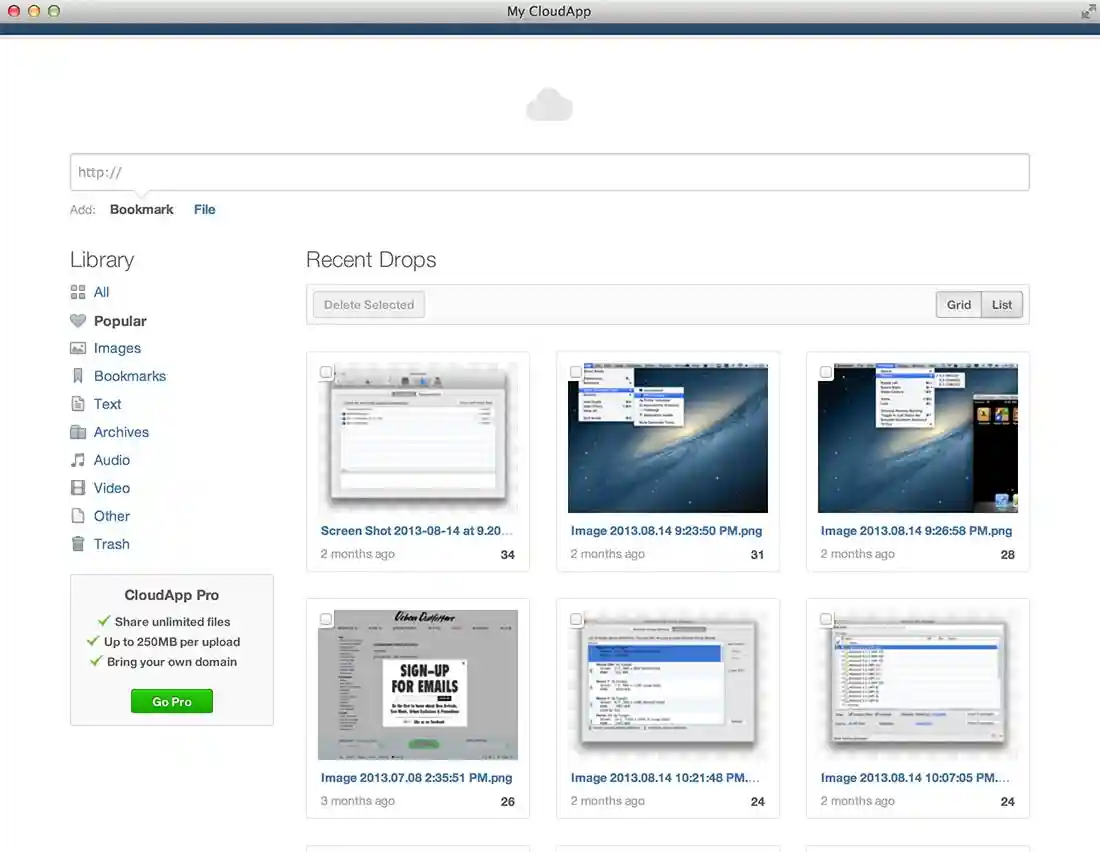Switch drops view to Grid
The width and height of the screenshot is (1100, 852).
tap(958, 304)
